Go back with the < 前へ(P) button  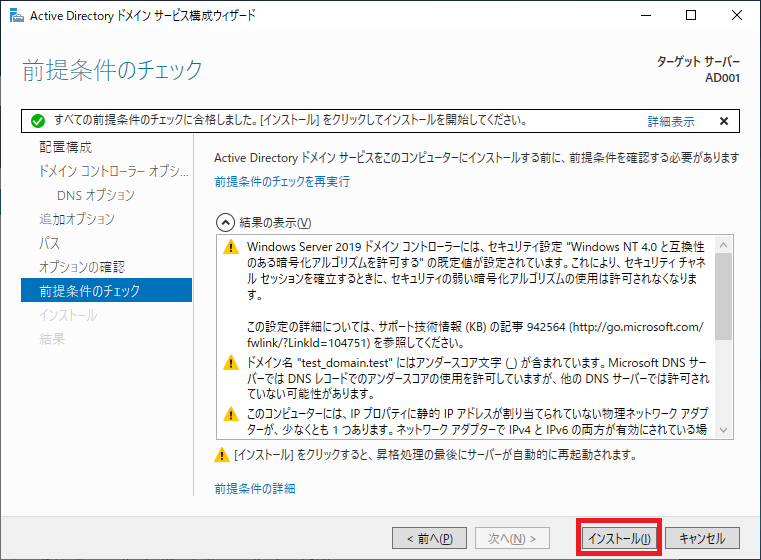point(430,538)
